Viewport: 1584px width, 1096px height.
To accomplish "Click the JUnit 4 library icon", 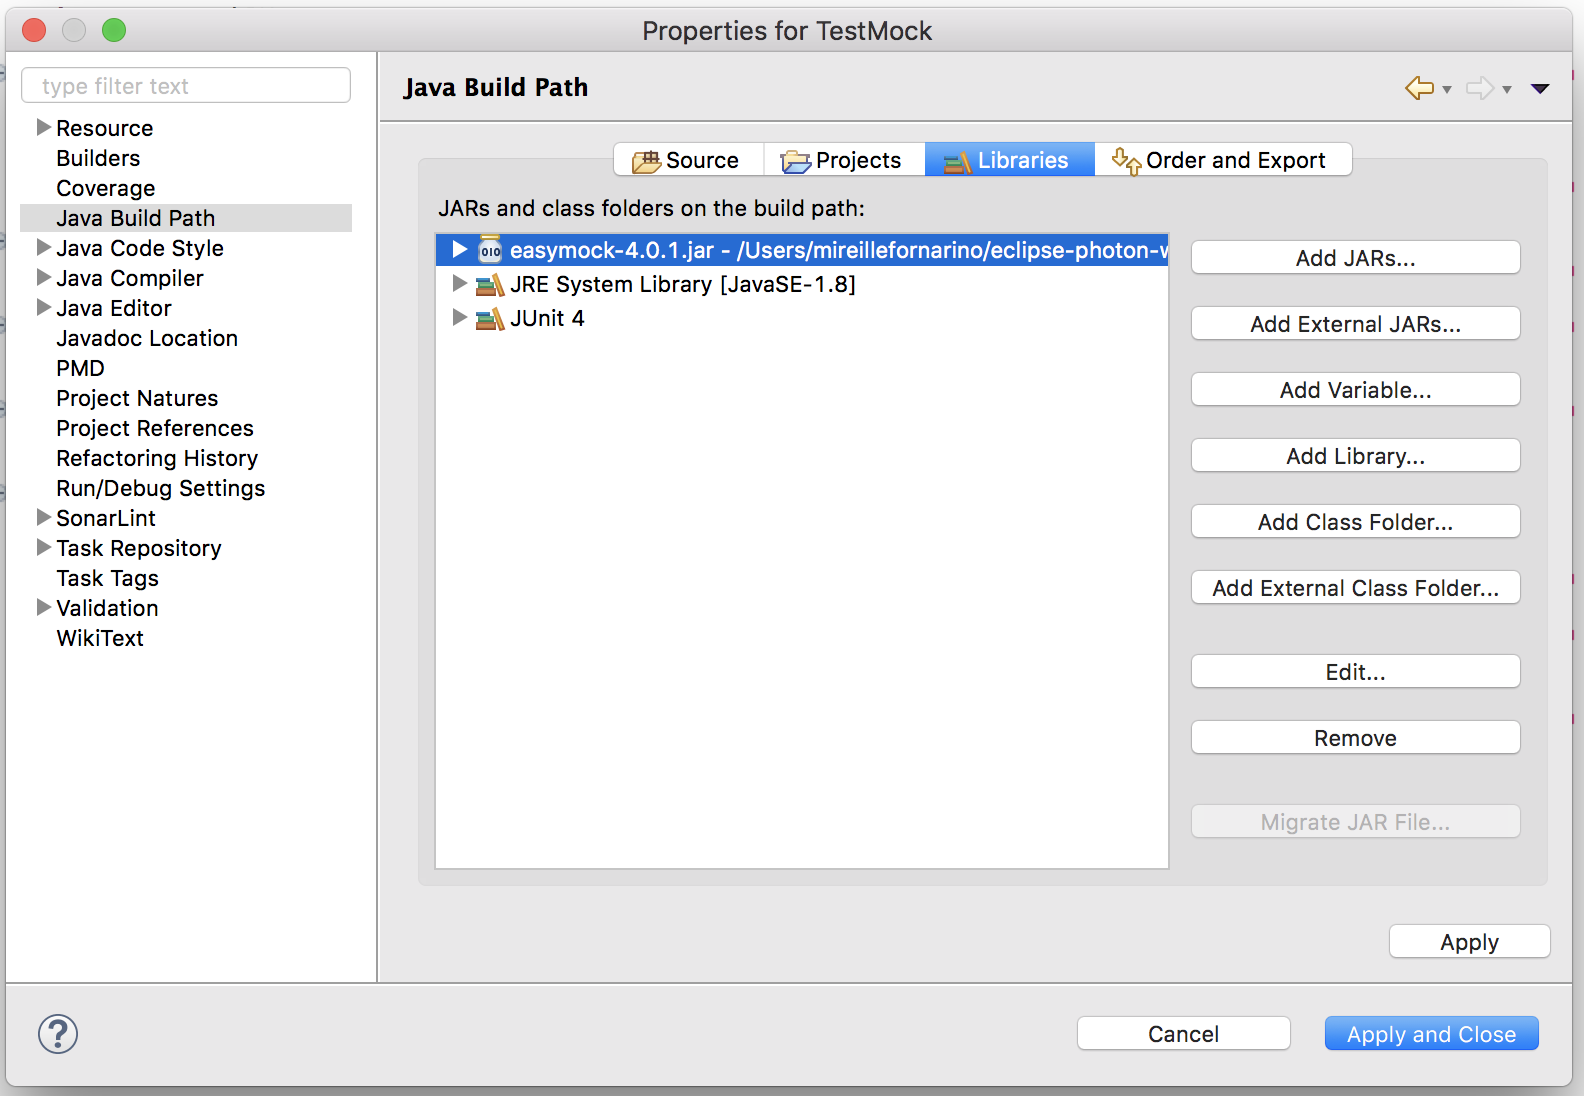I will 490,319.
